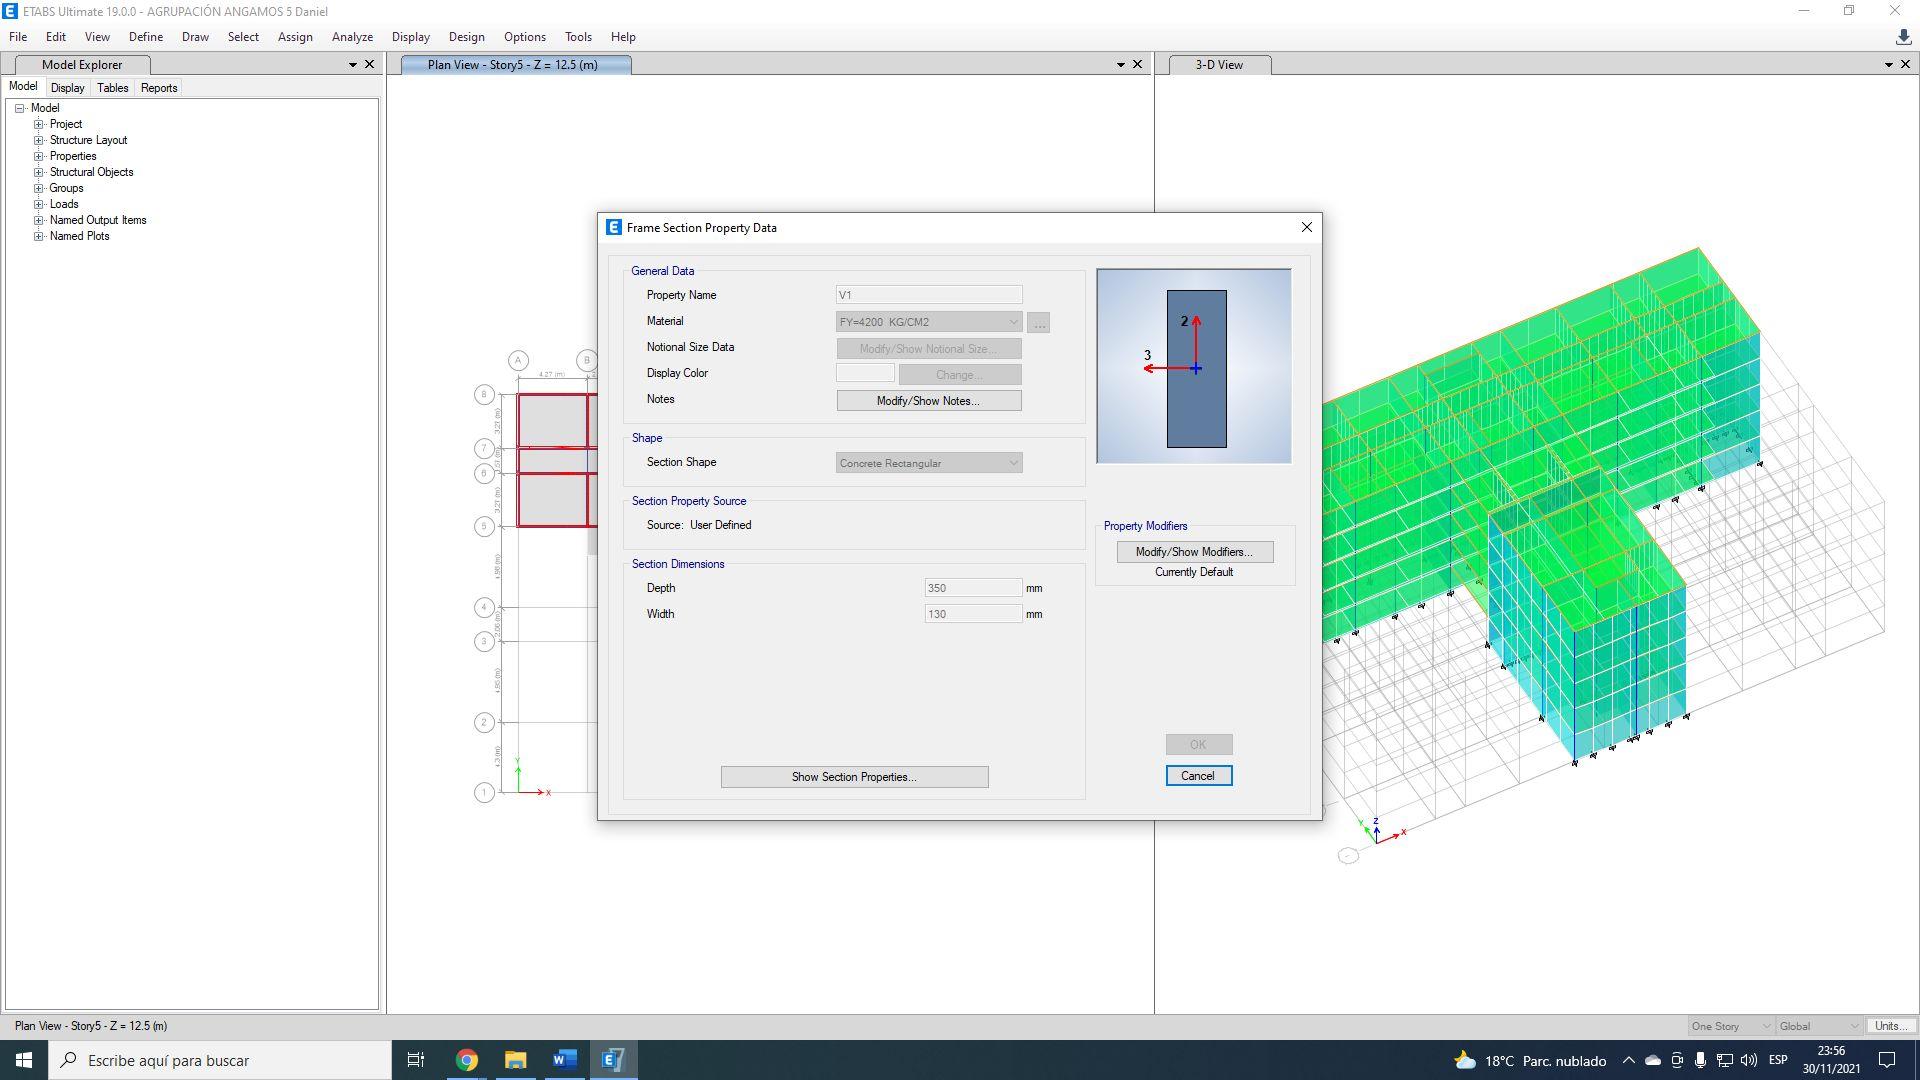Click the Modify/Show Modifiers button
1920x1080 pixels.
[x=1194, y=552]
